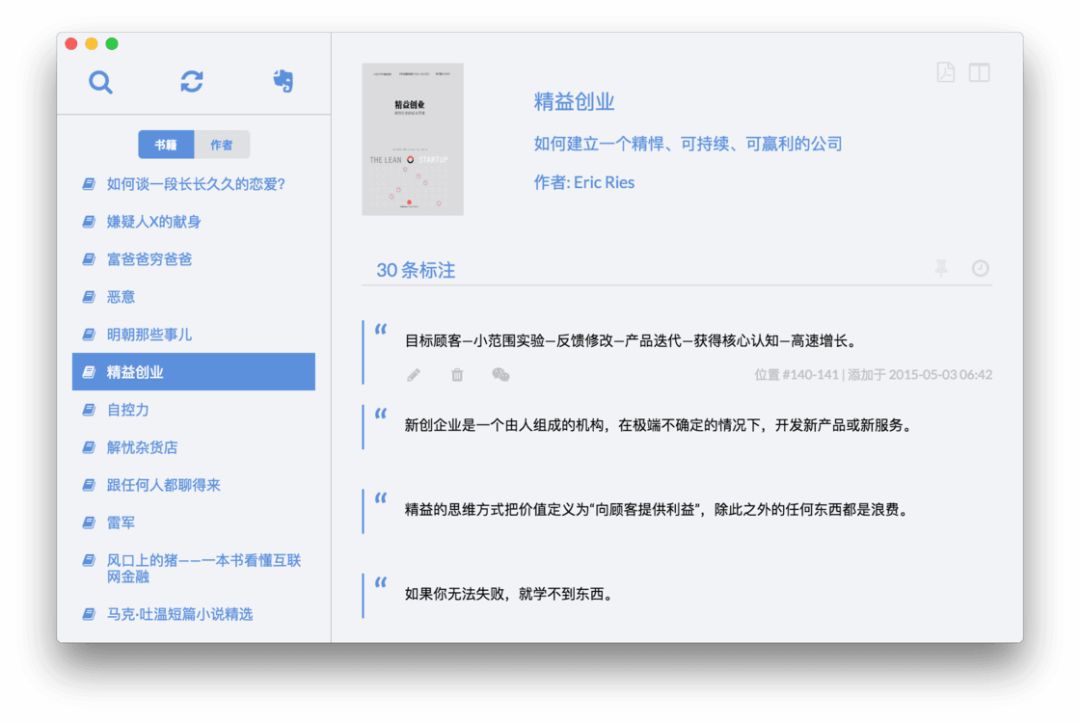Click author link Eric Ries
The width and height of the screenshot is (1080, 724).
point(604,183)
